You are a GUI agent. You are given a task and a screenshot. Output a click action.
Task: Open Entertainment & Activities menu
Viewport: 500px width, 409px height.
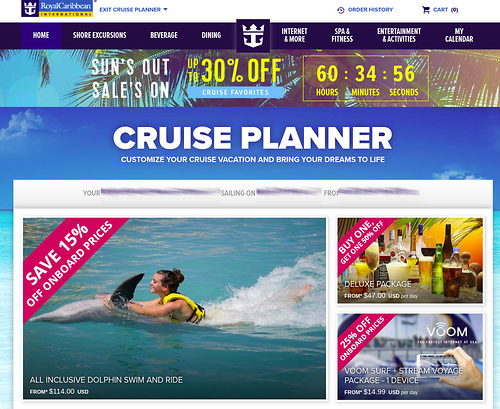(399, 35)
